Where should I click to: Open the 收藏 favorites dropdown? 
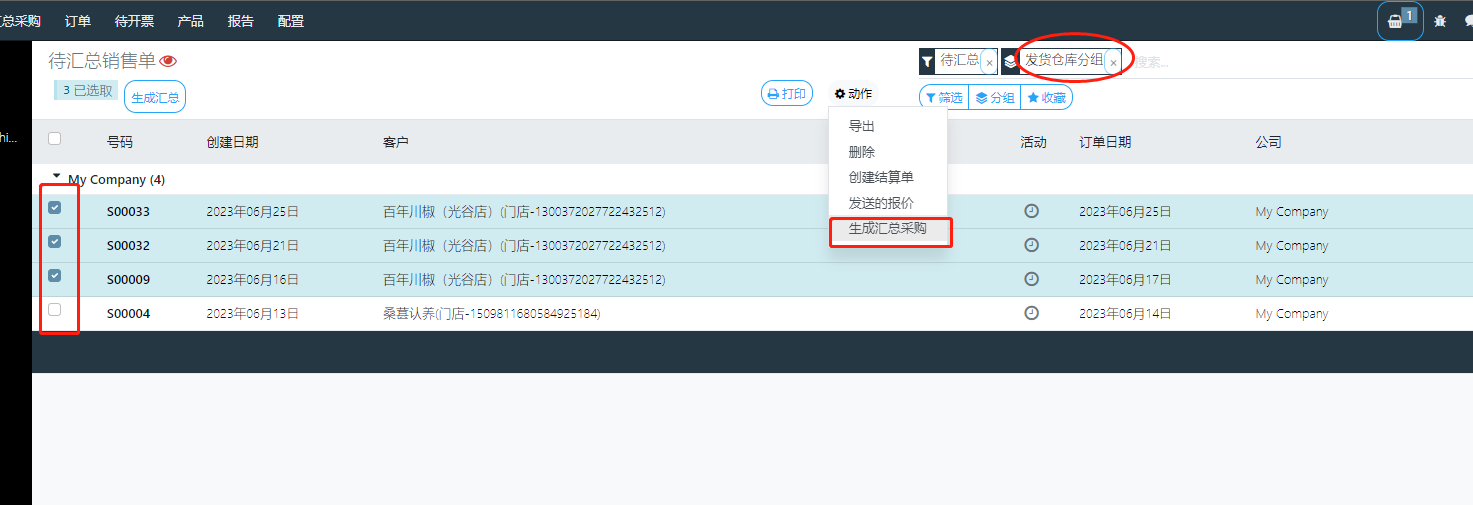1046,97
